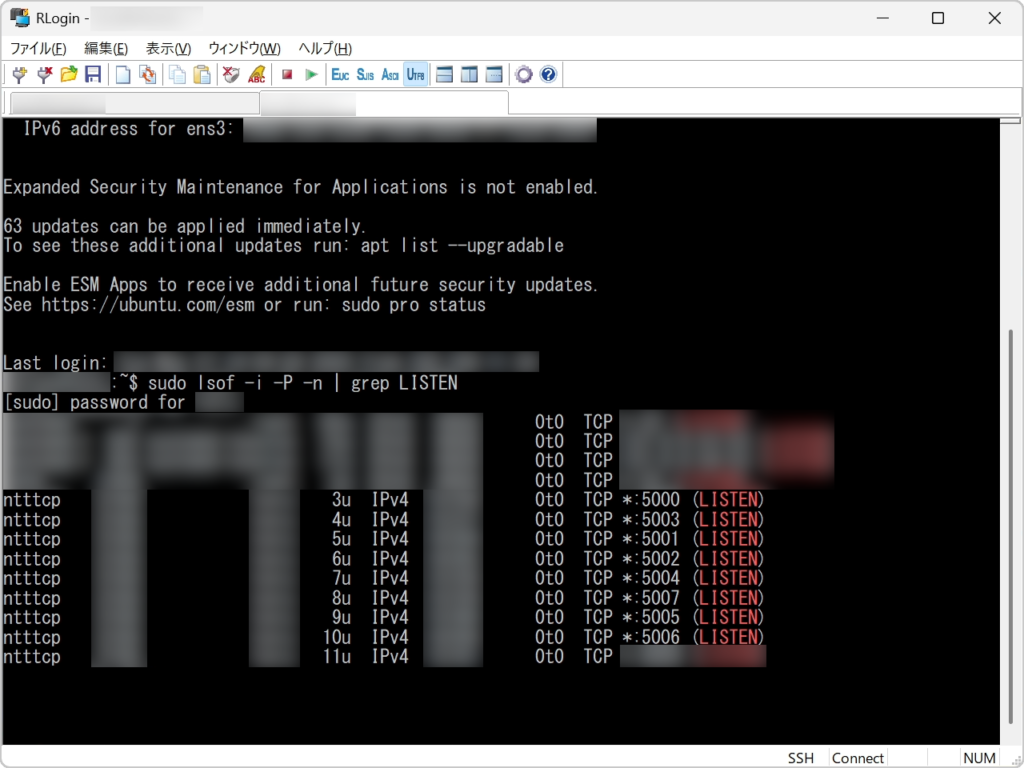The width and height of the screenshot is (1024, 768).
Task: Toggle the UTF8 encoding button
Action: (x=415, y=74)
